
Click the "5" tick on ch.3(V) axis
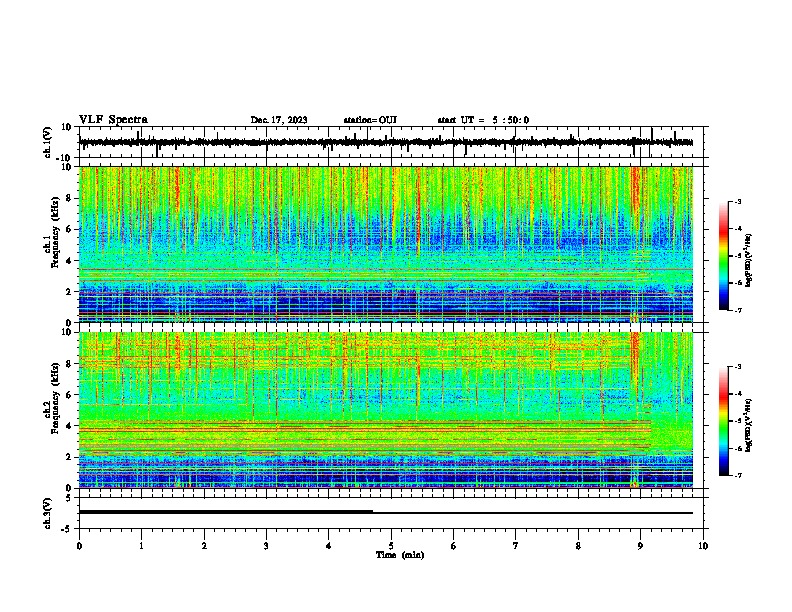tap(70, 498)
